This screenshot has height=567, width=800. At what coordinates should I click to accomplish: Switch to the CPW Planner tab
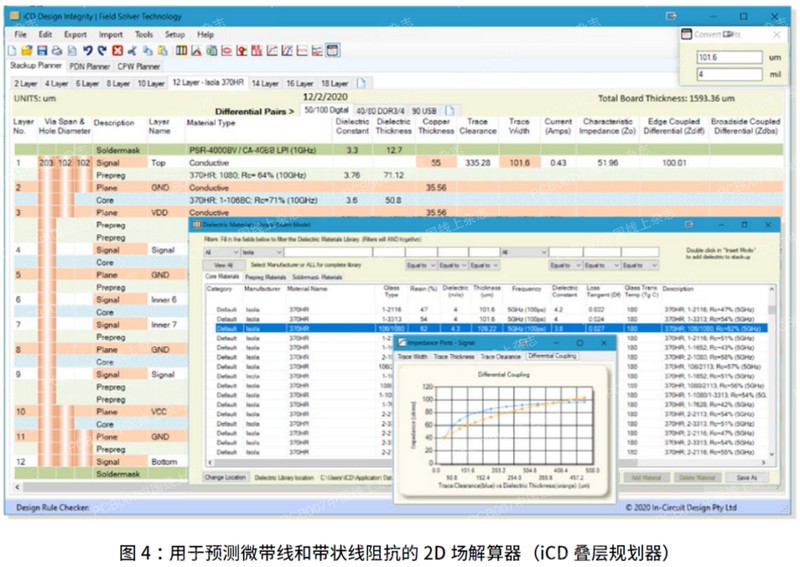click(138, 66)
